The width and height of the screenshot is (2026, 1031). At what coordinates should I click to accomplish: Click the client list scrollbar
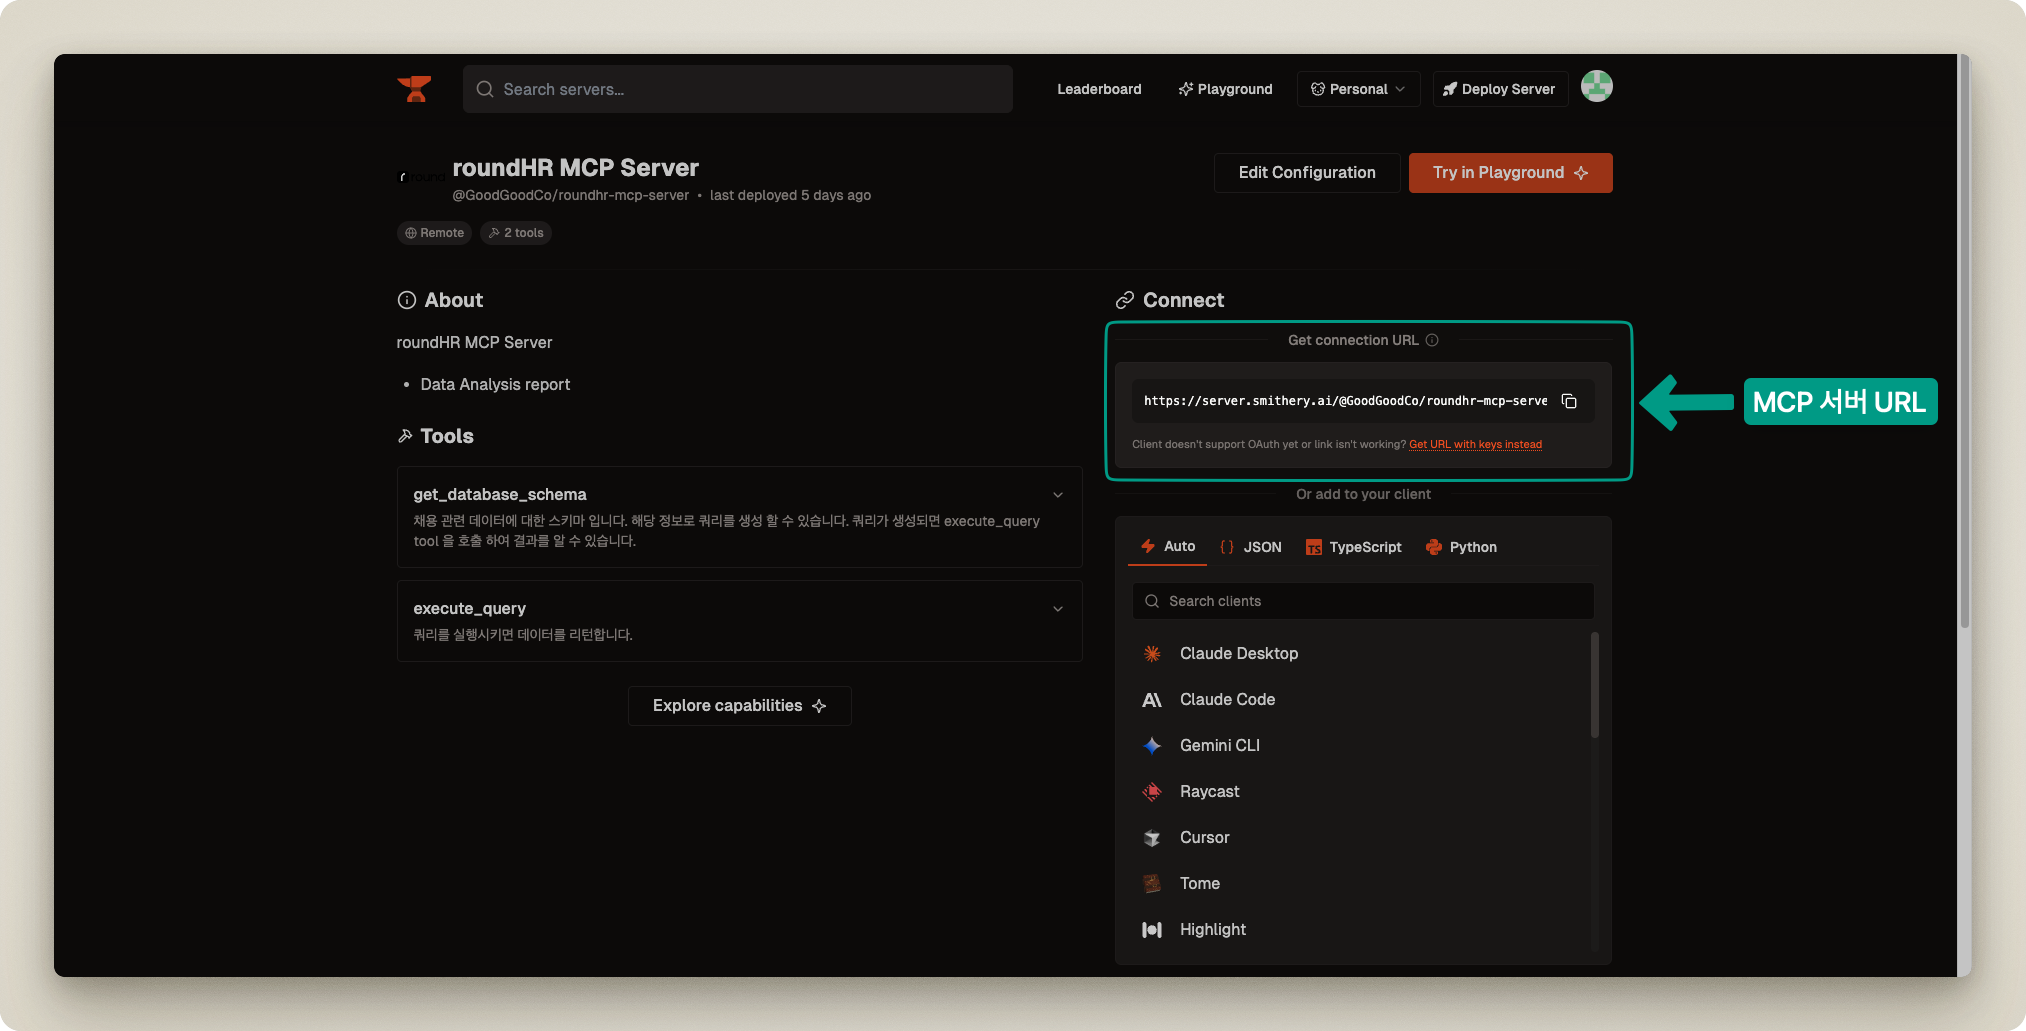click(1594, 685)
